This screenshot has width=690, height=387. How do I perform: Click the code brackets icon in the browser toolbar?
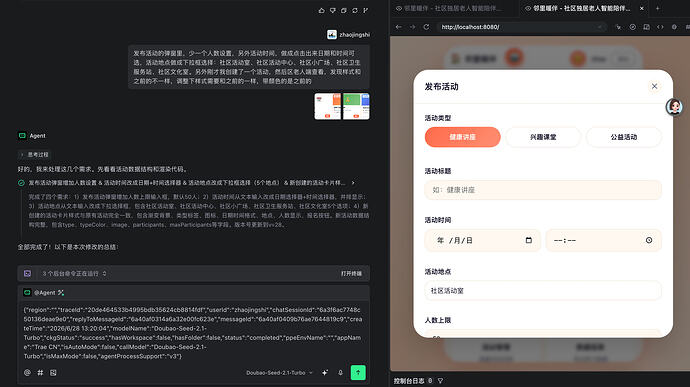[660, 27]
